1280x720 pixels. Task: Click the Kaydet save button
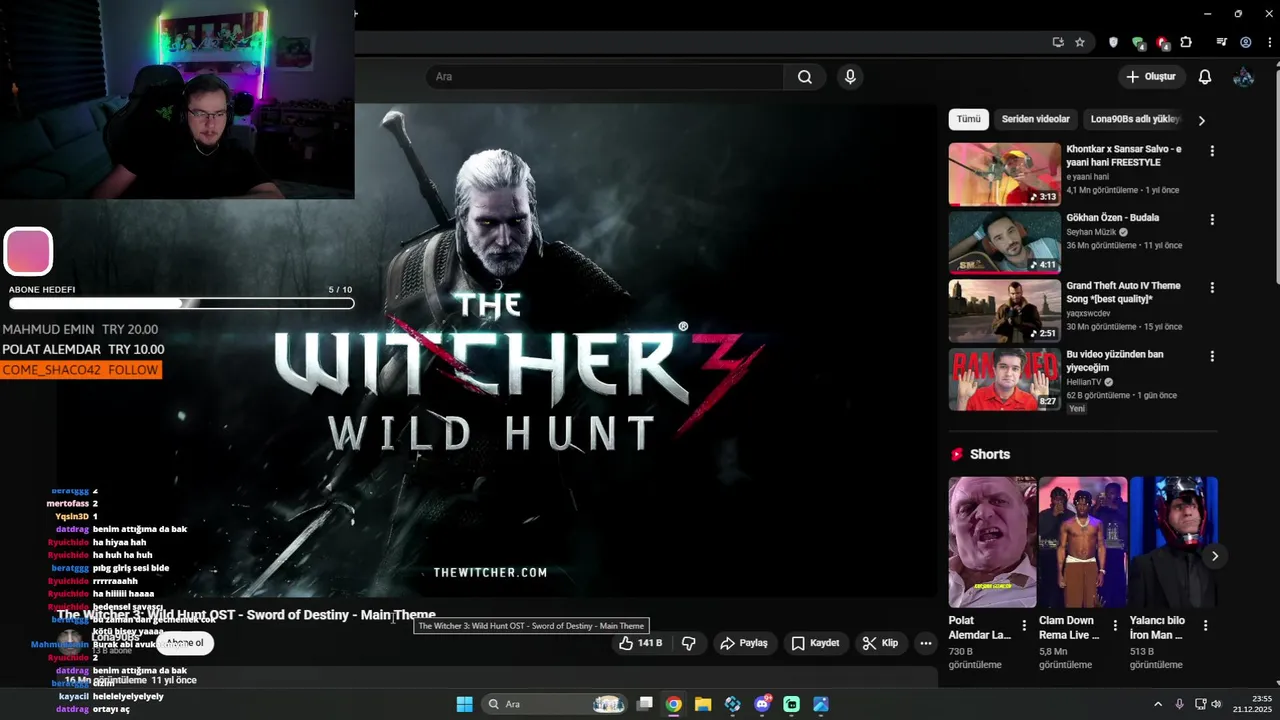point(815,643)
